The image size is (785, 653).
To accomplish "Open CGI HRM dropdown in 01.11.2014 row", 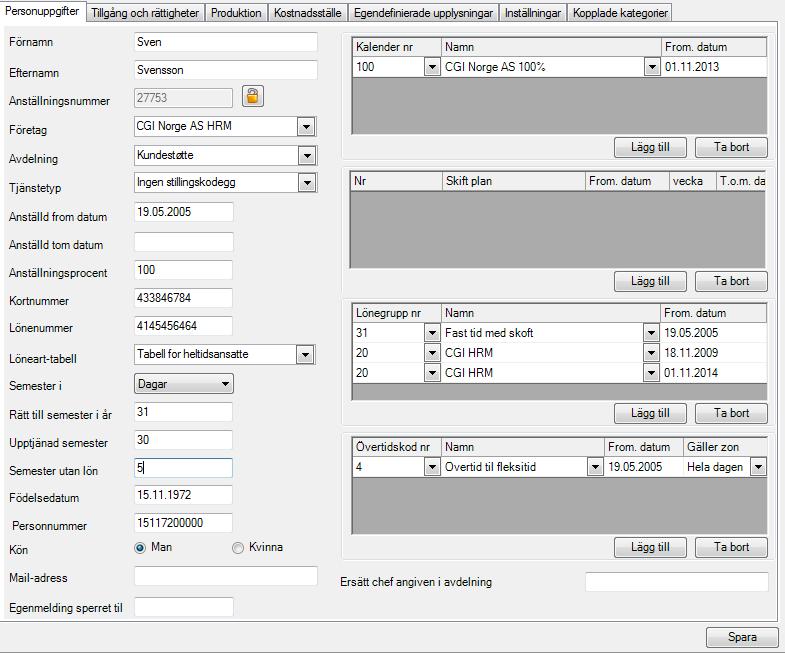I will (651, 373).
